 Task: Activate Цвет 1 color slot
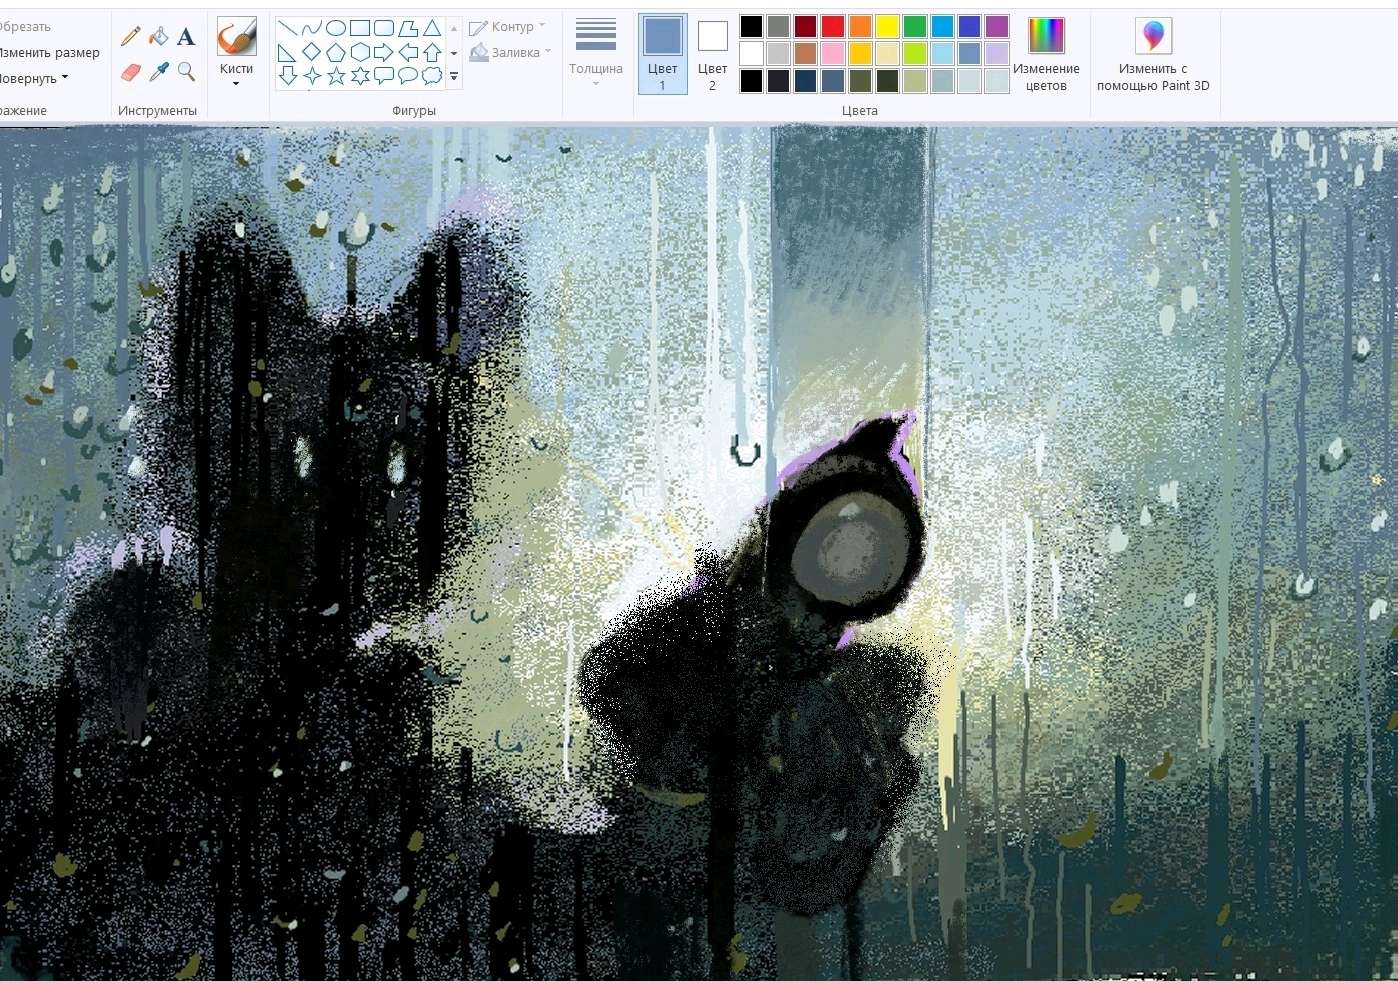coord(662,54)
